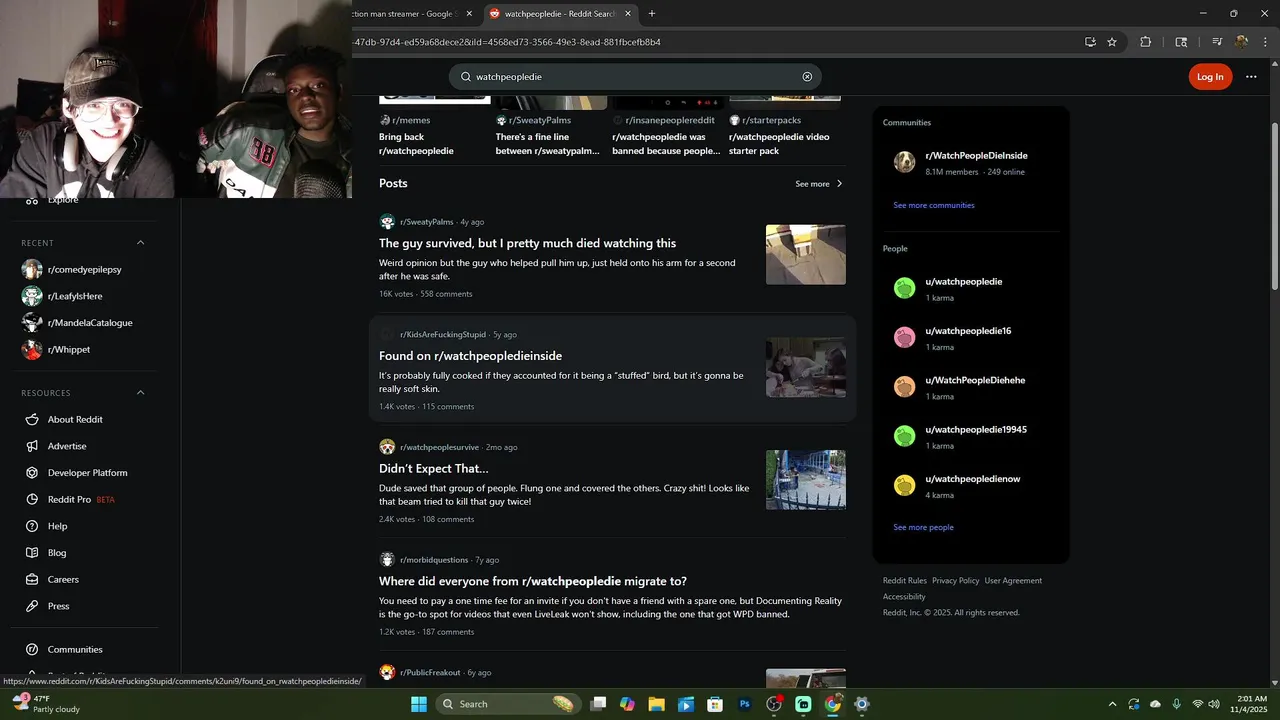Close the Reddit Search tab
The image size is (1280, 720).
tap(628, 14)
